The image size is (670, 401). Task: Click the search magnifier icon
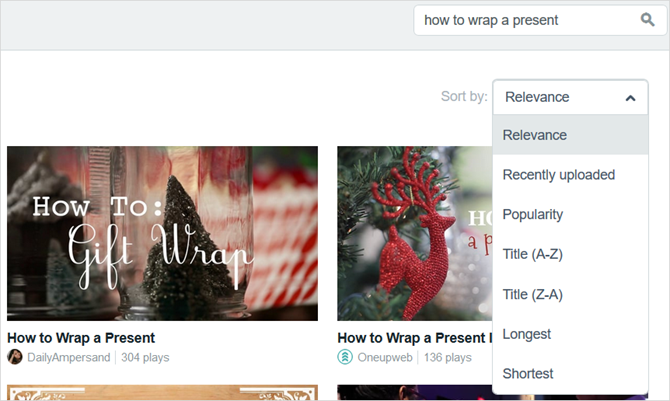tap(647, 20)
